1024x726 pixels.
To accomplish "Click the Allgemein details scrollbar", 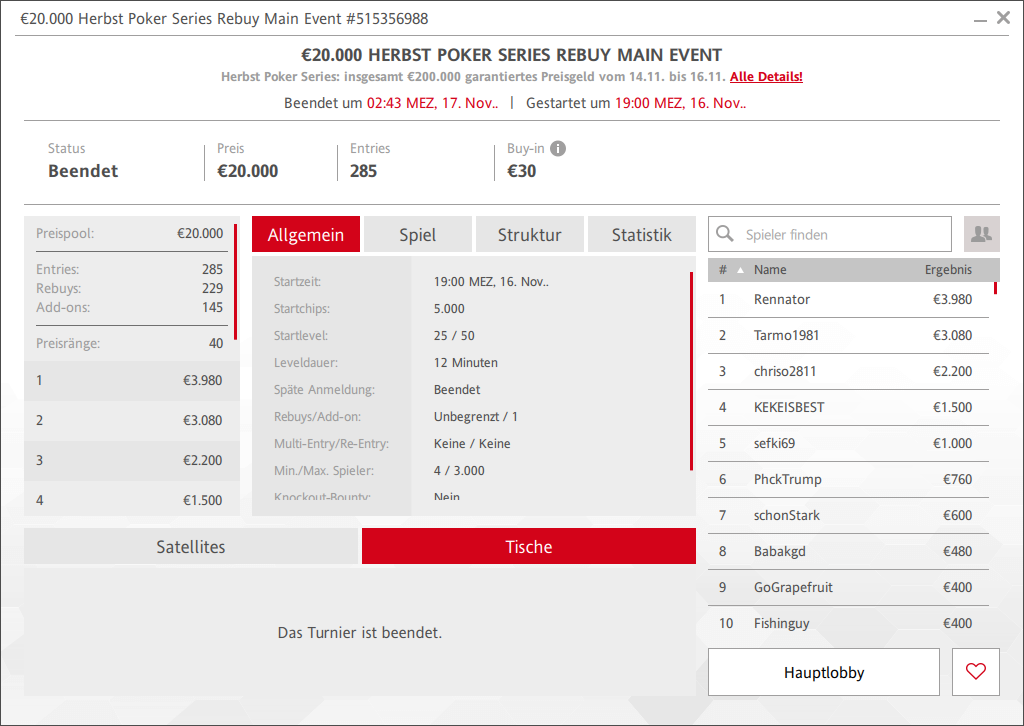I will 691,370.
